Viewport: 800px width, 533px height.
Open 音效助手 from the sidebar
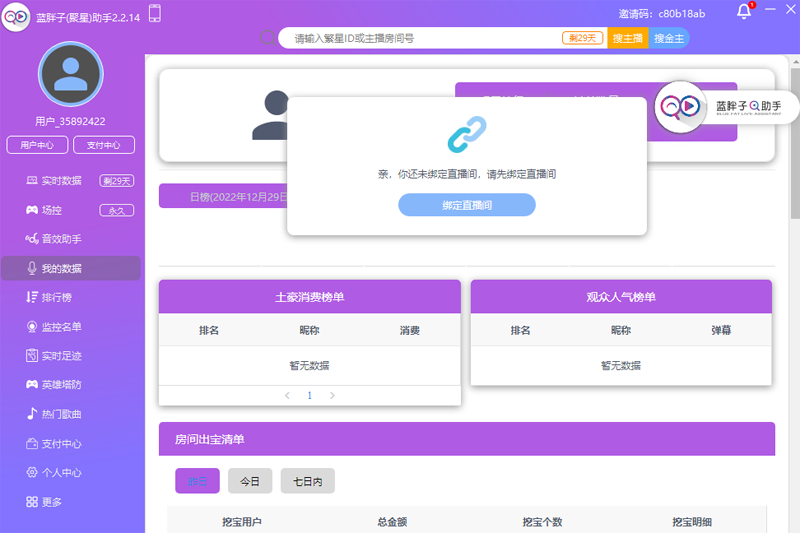(x=60, y=239)
